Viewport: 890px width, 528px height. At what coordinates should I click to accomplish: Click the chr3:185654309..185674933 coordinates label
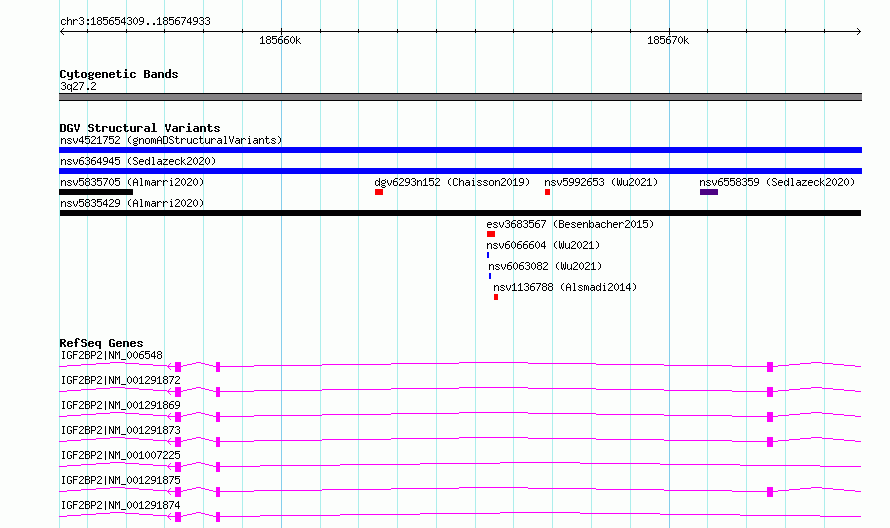tap(135, 21)
